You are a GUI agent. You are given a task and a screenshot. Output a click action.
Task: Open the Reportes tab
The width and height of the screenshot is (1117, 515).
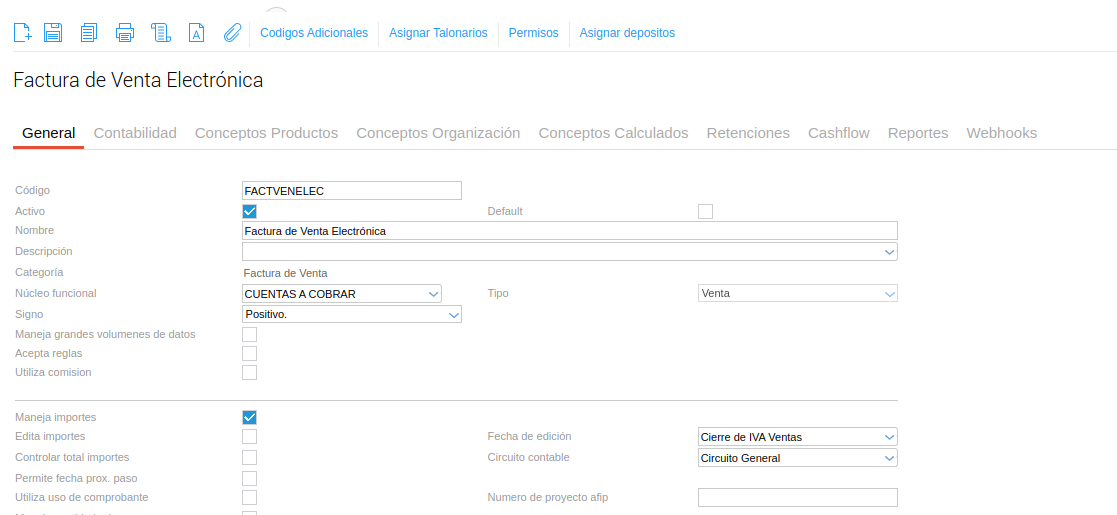pos(918,132)
